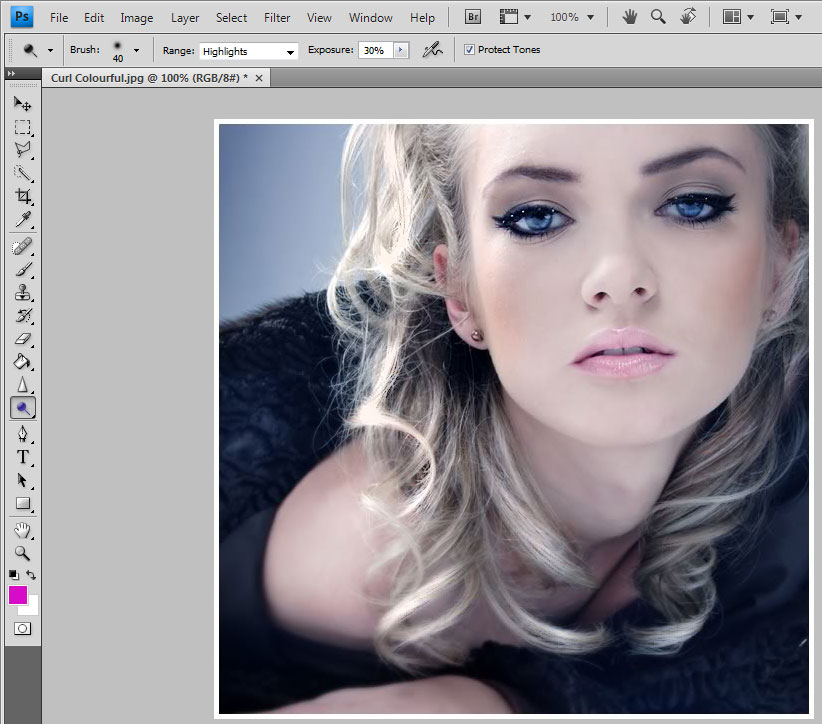Viewport: 822px width, 724px height.
Task: Toggle Quick Mask mode
Action: pyautogui.click(x=23, y=629)
